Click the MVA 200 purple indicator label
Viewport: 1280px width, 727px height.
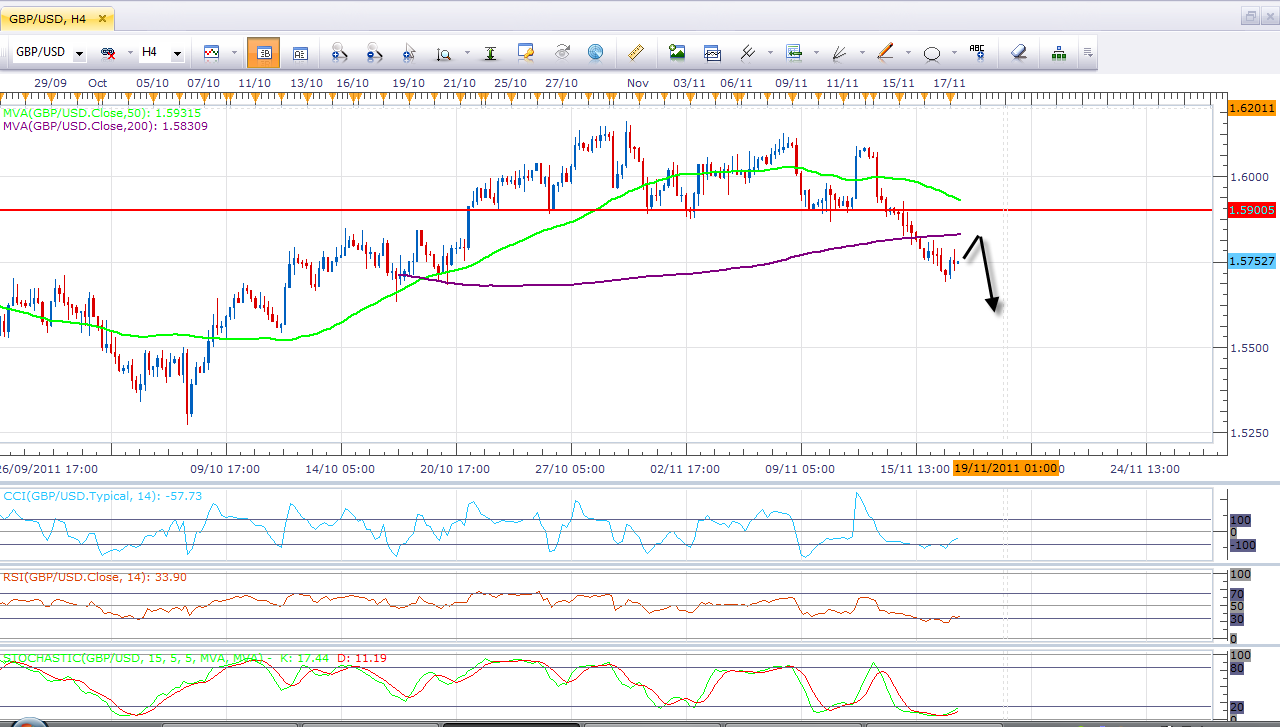[105, 127]
